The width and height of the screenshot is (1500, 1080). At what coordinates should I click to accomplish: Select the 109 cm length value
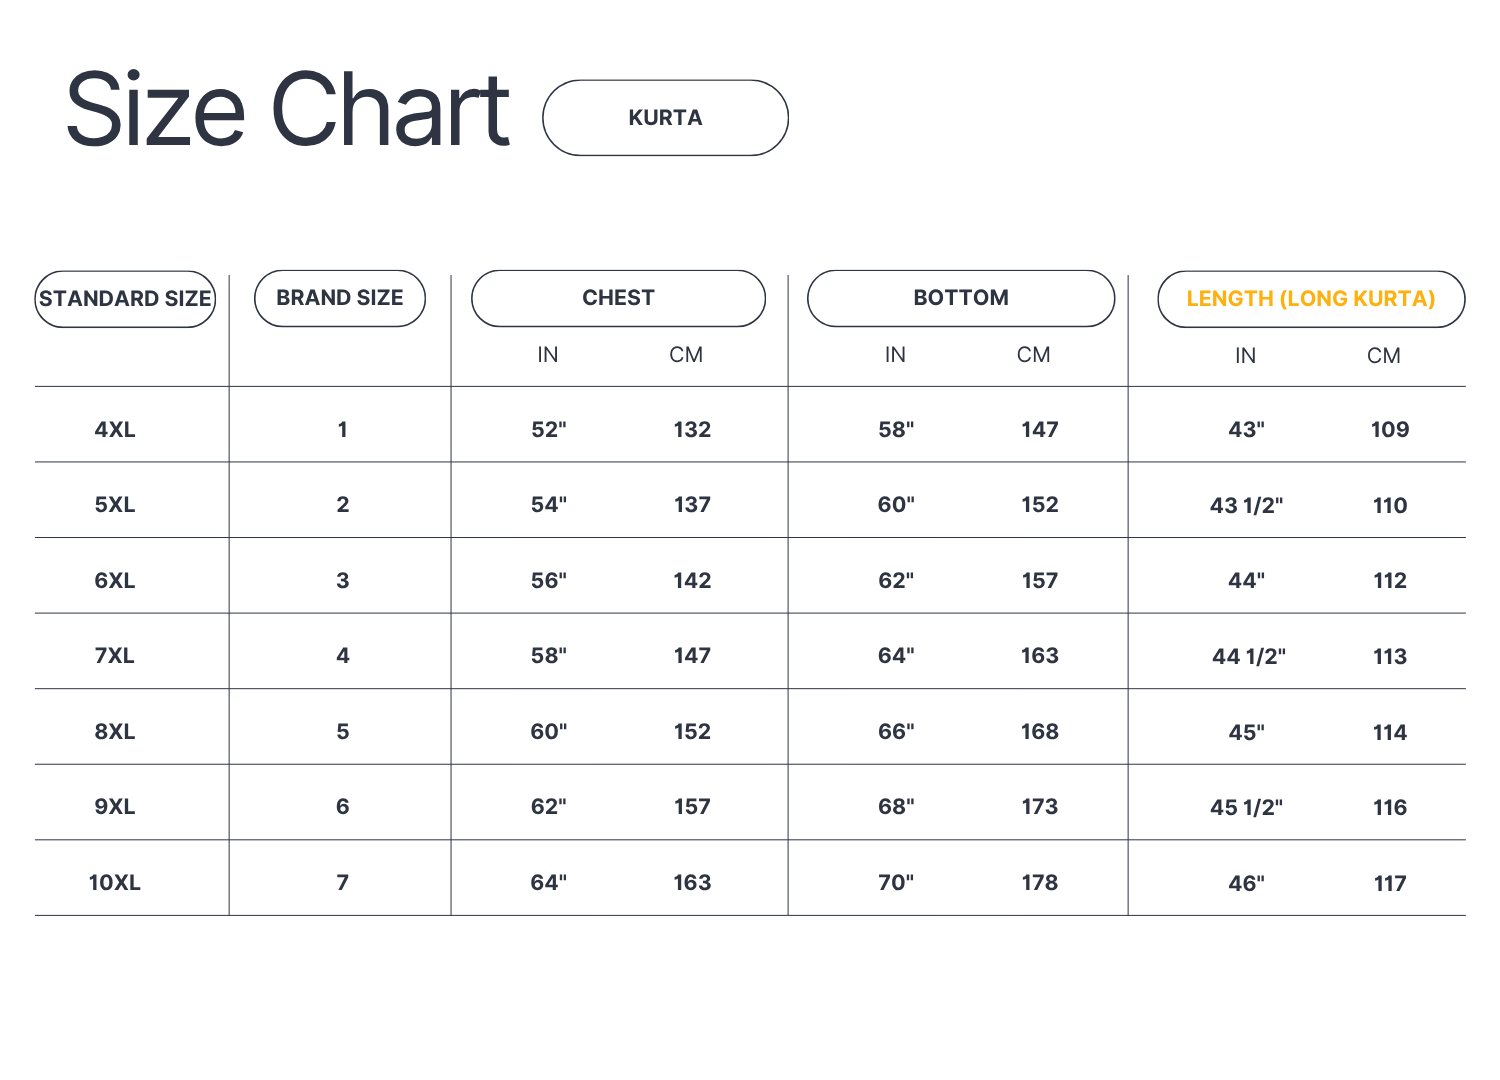tap(1390, 430)
